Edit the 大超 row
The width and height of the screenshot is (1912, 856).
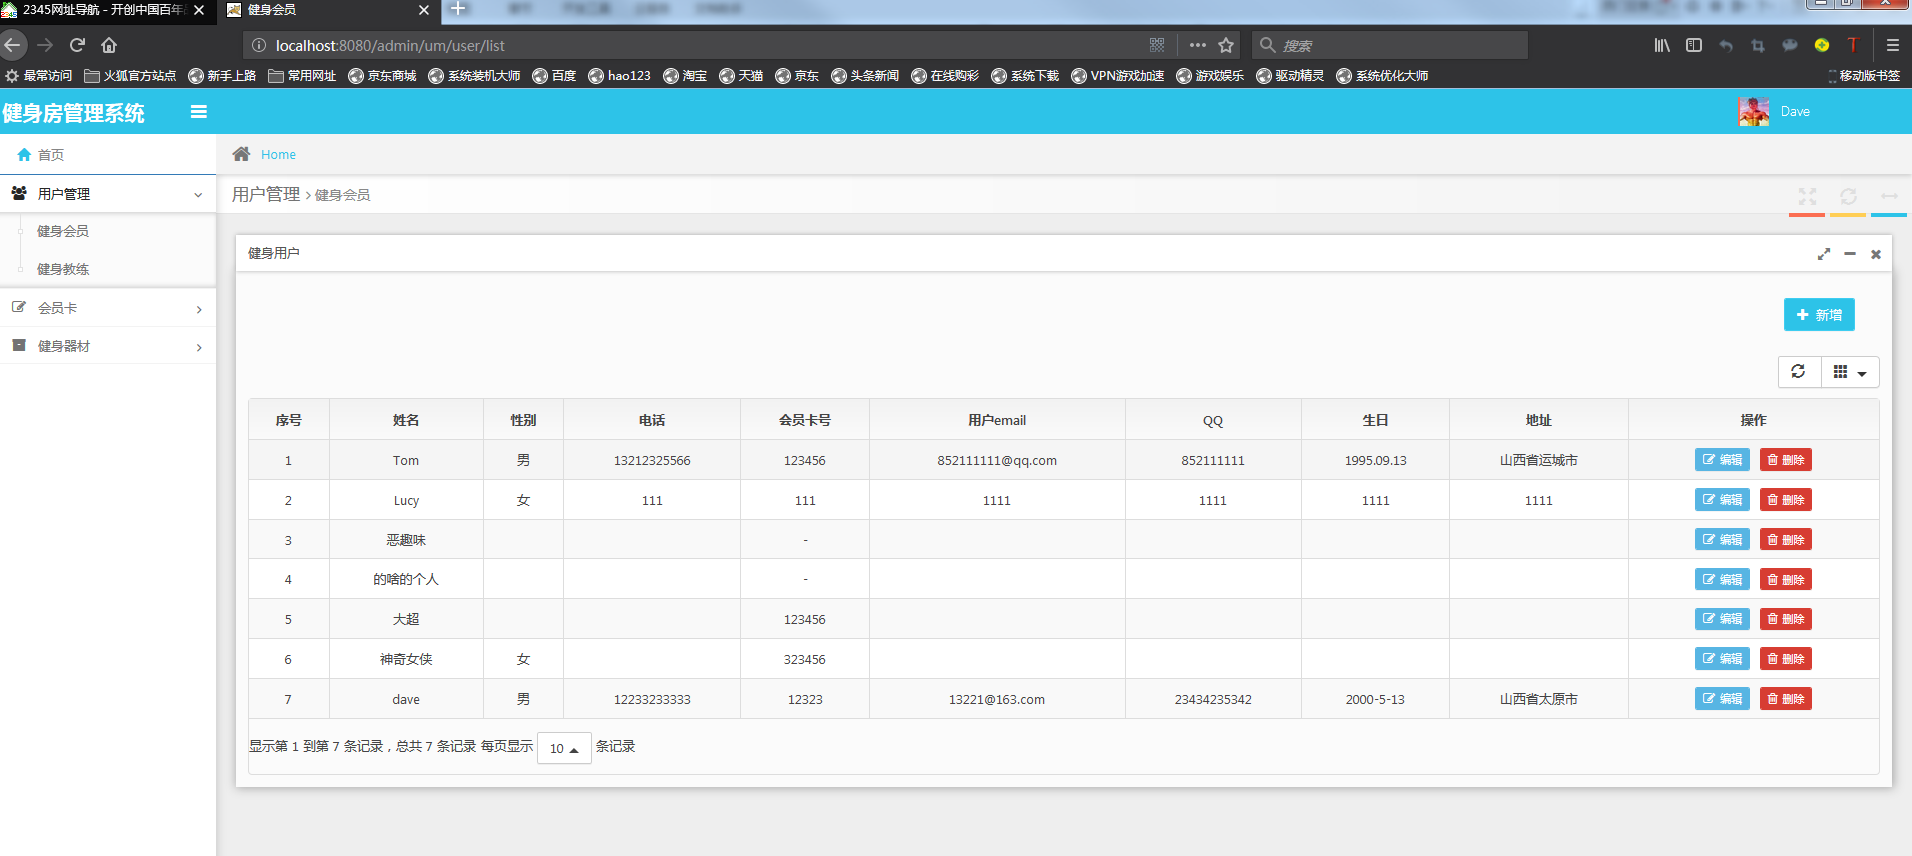pos(1722,619)
